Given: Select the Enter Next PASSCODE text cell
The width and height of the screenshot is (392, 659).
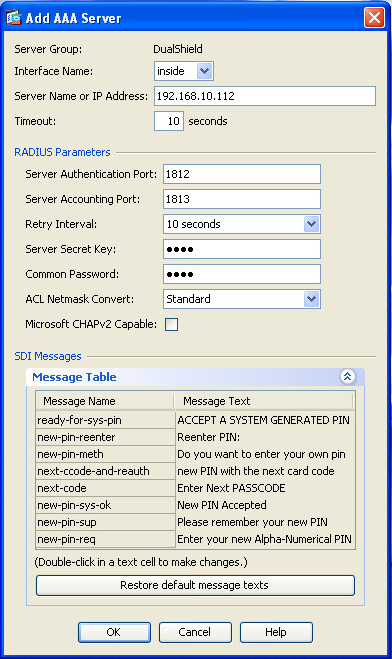Looking at the screenshot, I should click(265, 488).
